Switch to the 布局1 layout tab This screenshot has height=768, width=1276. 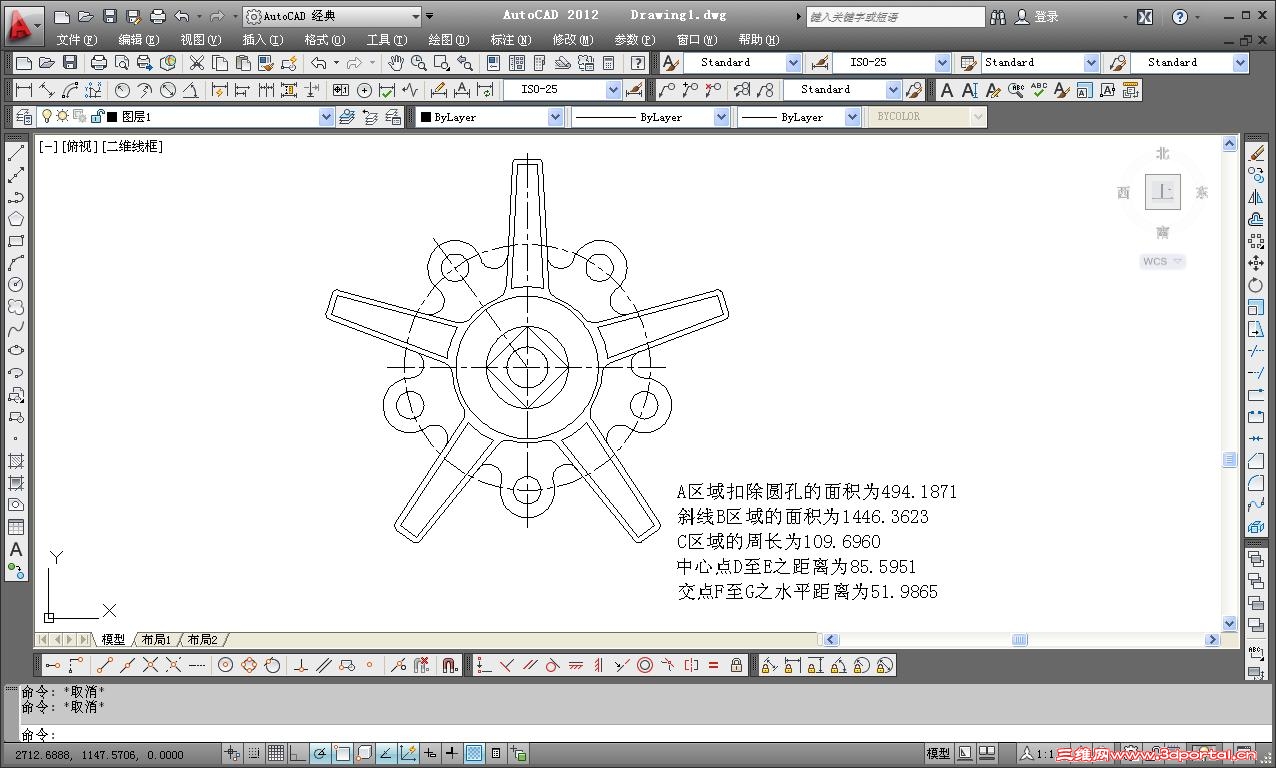(x=155, y=639)
